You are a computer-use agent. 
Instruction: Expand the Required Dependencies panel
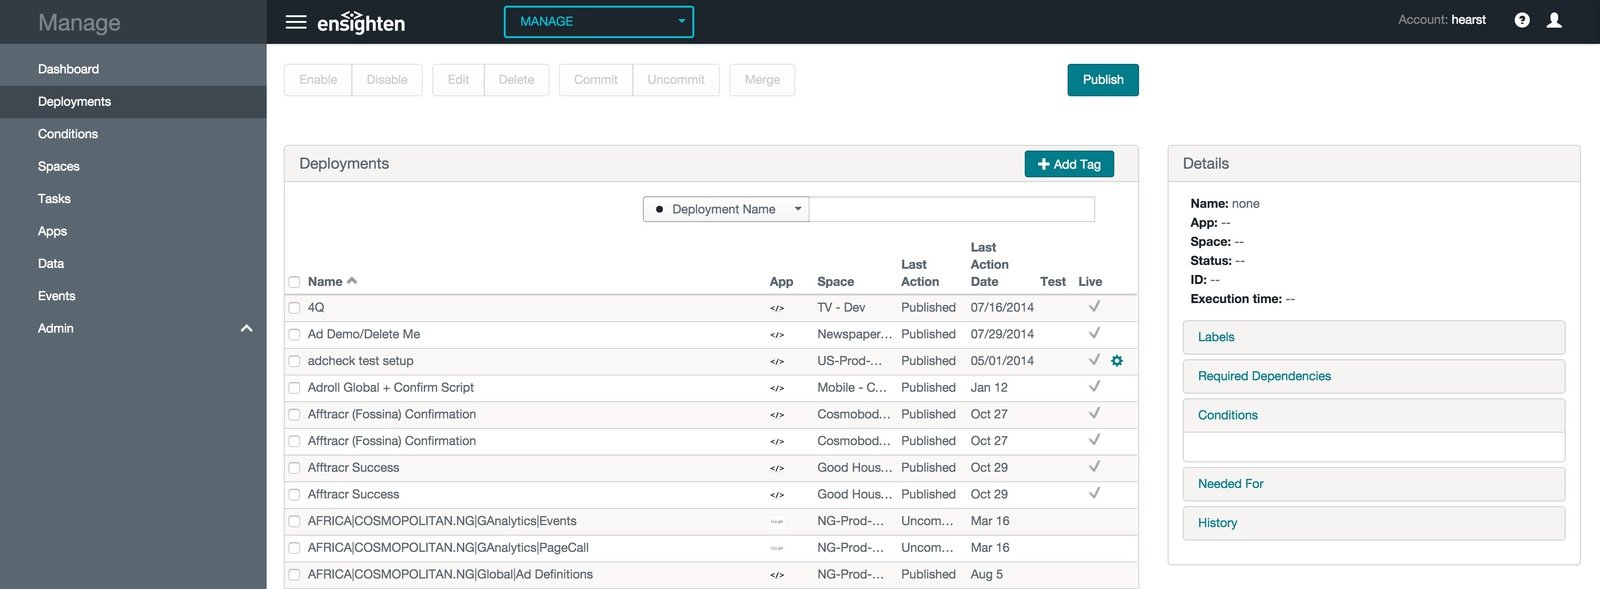coord(1374,376)
